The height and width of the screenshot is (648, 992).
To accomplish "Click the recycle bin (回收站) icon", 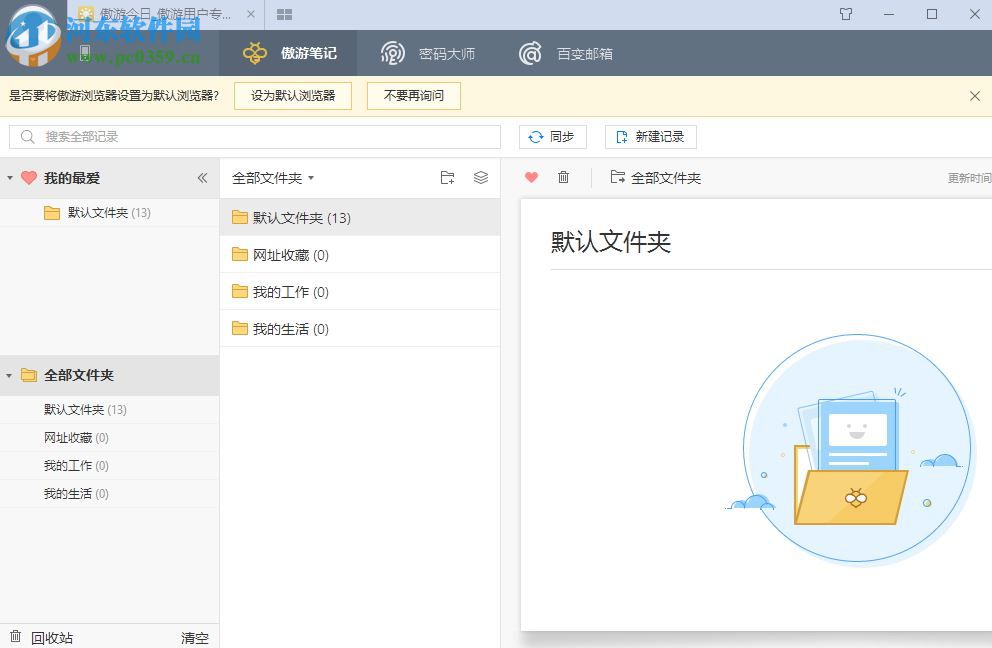I will [x=16, y=637].
